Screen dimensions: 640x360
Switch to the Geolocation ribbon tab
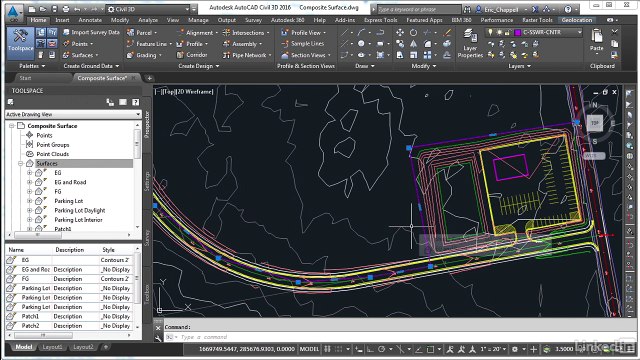click(x=577, y=20)
